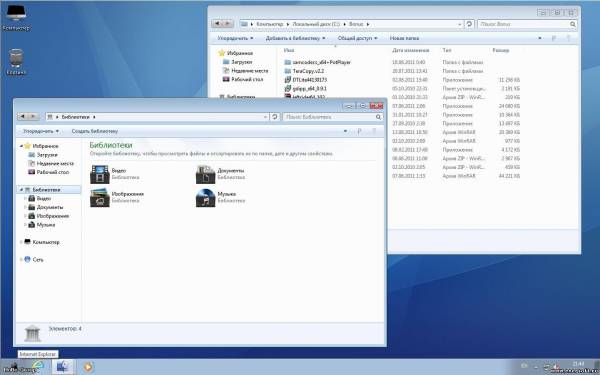Screen dimensions: 600x375
Task: Click Новая папка in Bonus window
Action: click(404, 38)
